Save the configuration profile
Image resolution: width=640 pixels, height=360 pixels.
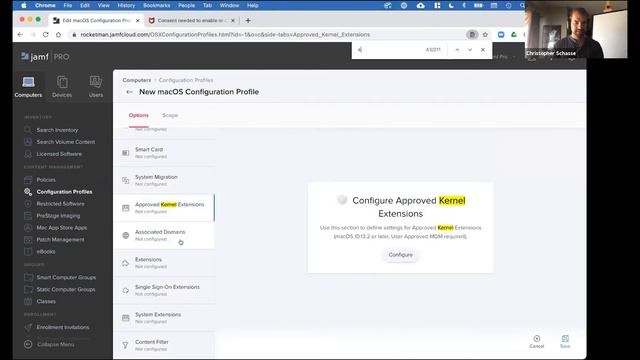click(565, 342)
